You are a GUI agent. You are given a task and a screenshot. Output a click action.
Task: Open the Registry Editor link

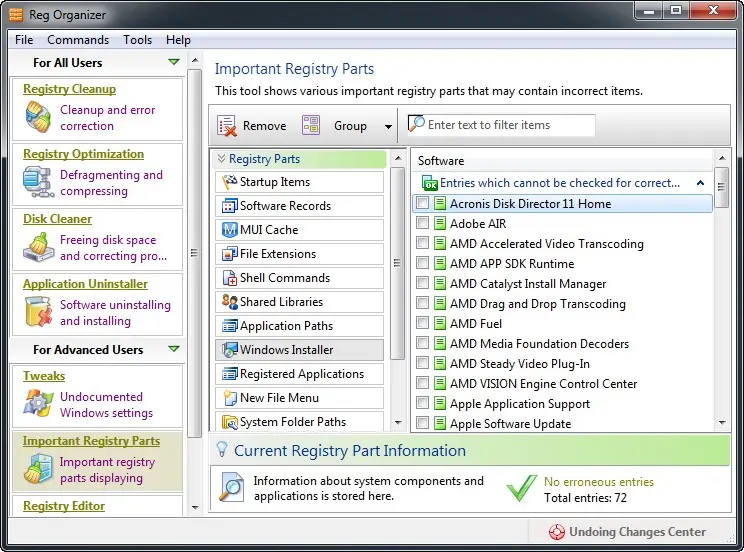click(64, 506)
